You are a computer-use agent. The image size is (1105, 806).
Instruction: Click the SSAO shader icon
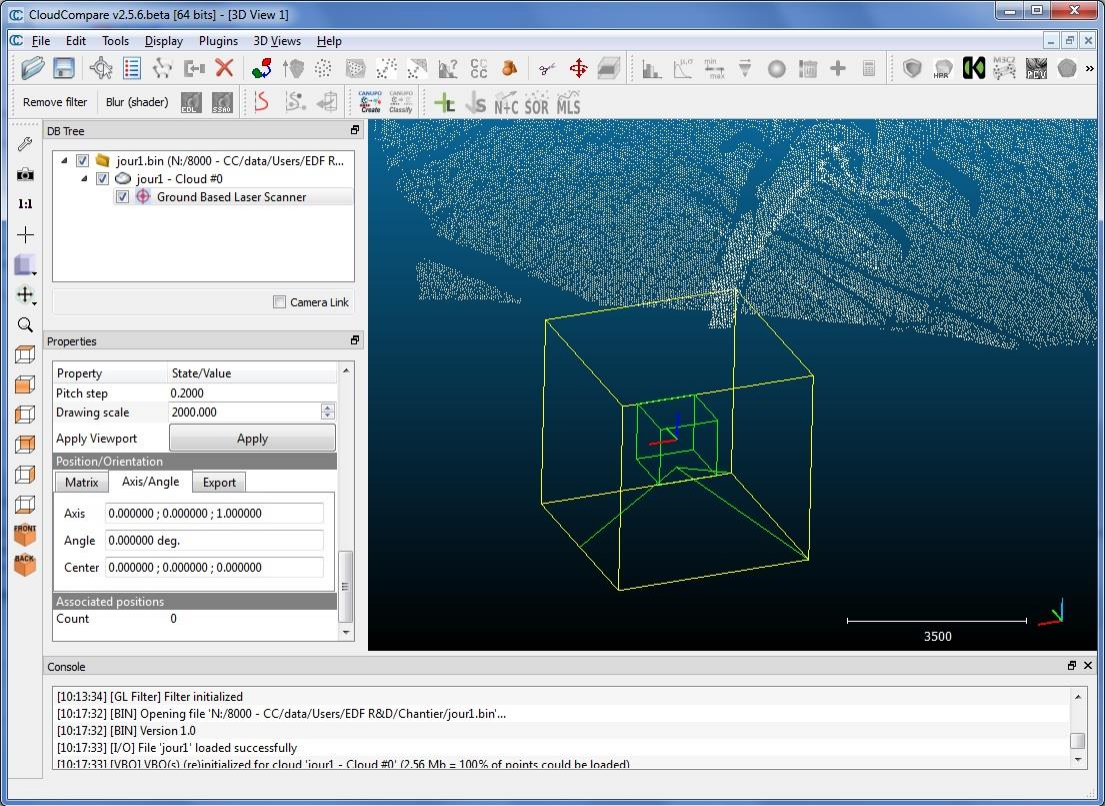[222, 102]
